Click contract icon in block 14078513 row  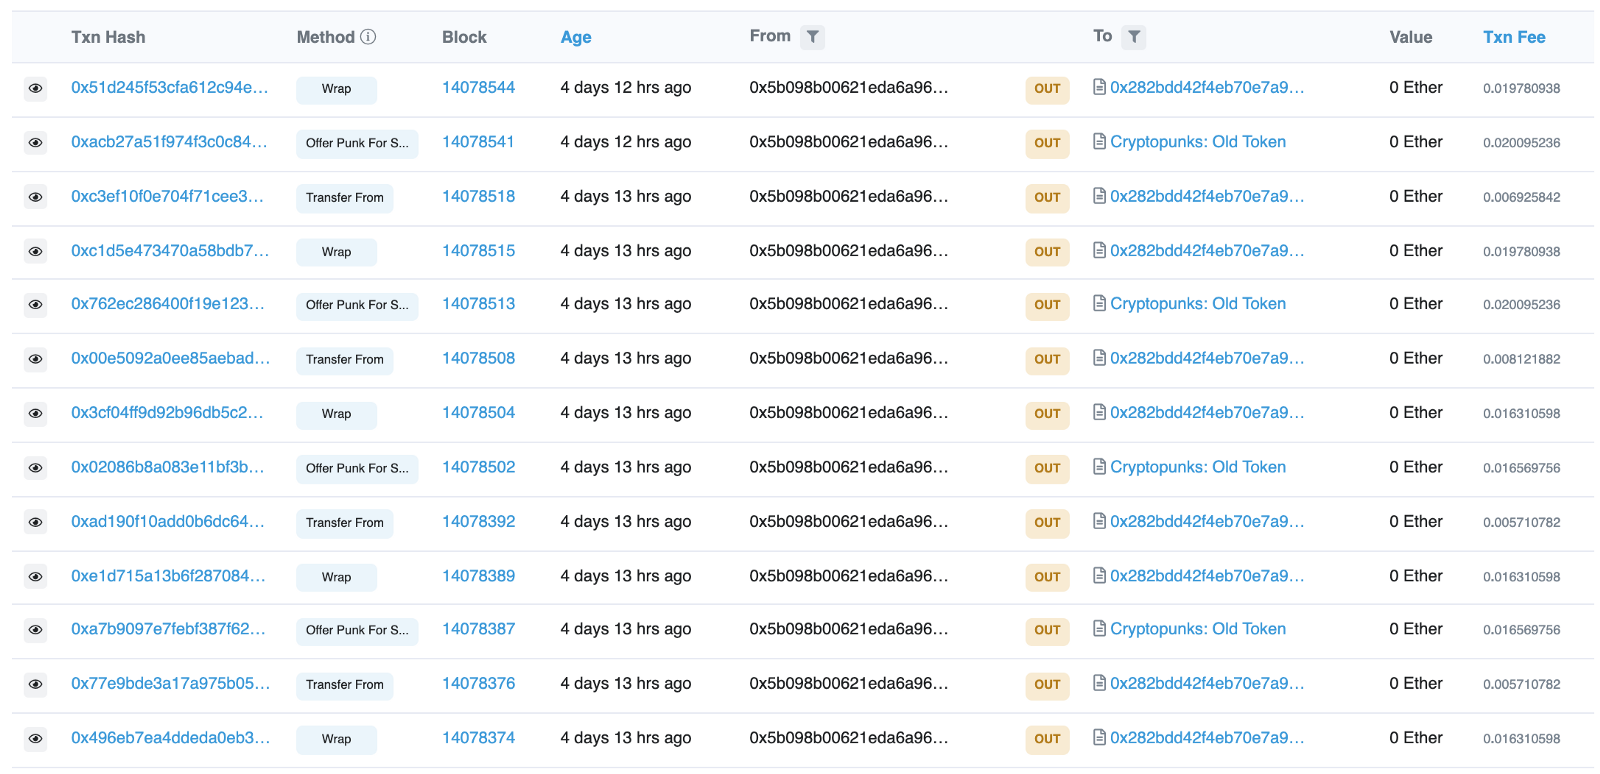click(x=1099, y=303)
